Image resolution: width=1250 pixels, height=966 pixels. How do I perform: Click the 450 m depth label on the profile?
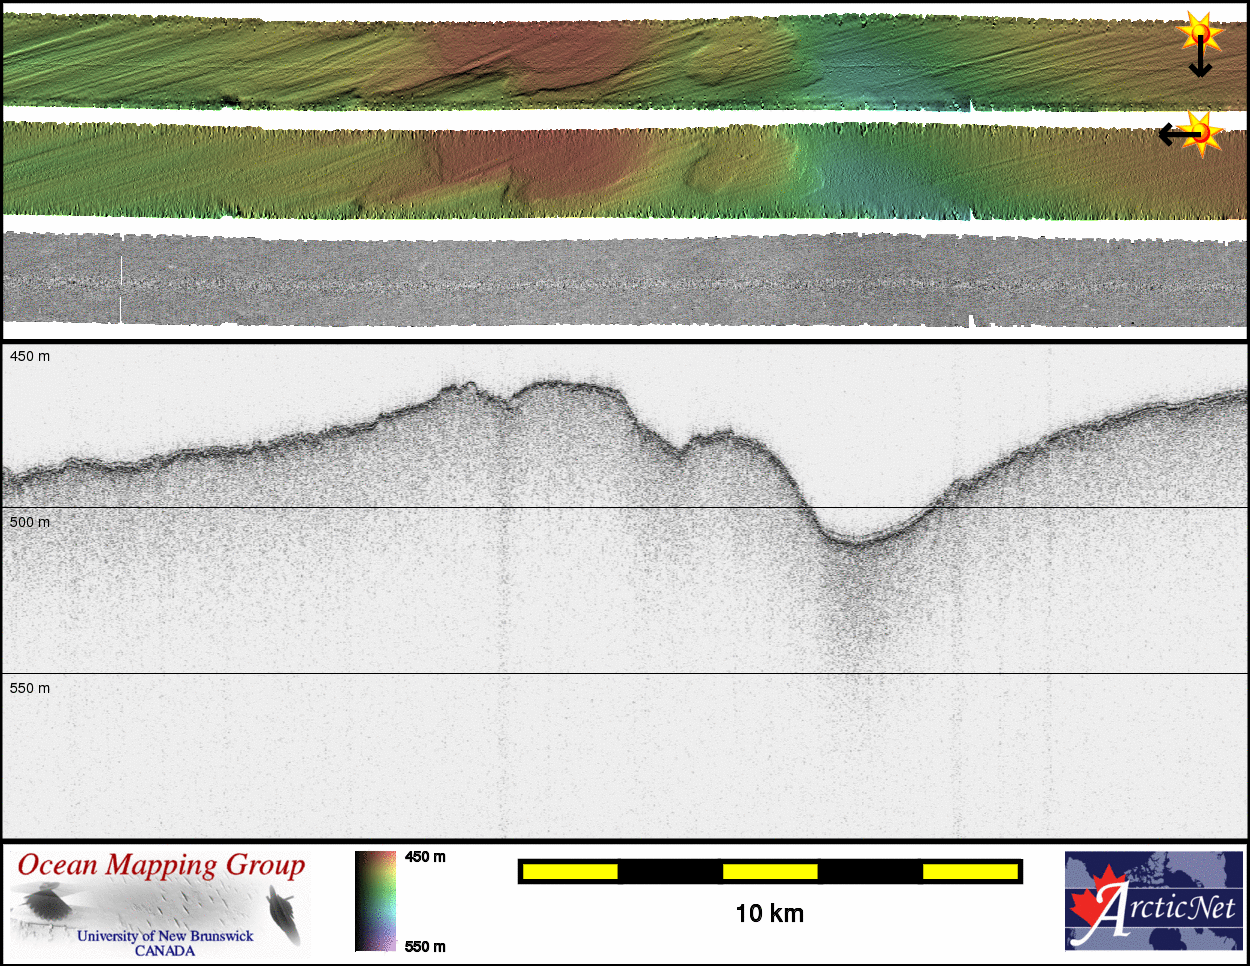pos(30,357)
